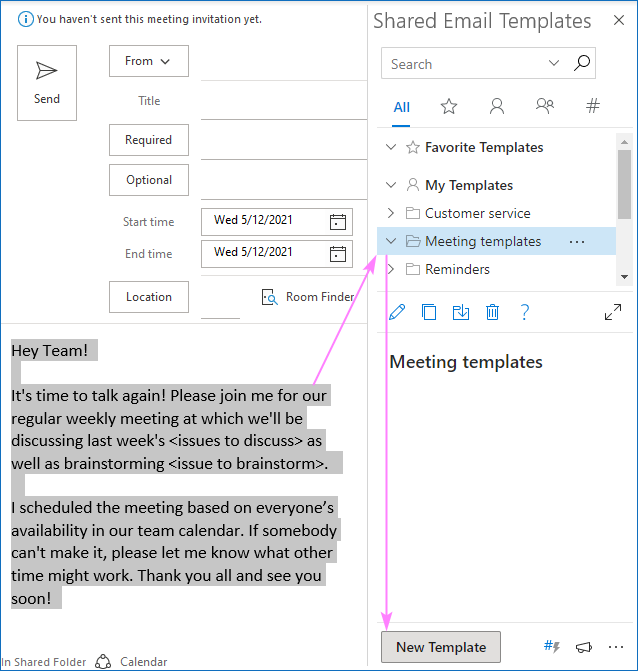The height and width of the screenshot is (671, 638).
Task: Click the Expand pane arrows icon
Action: (x=613, y=312)
